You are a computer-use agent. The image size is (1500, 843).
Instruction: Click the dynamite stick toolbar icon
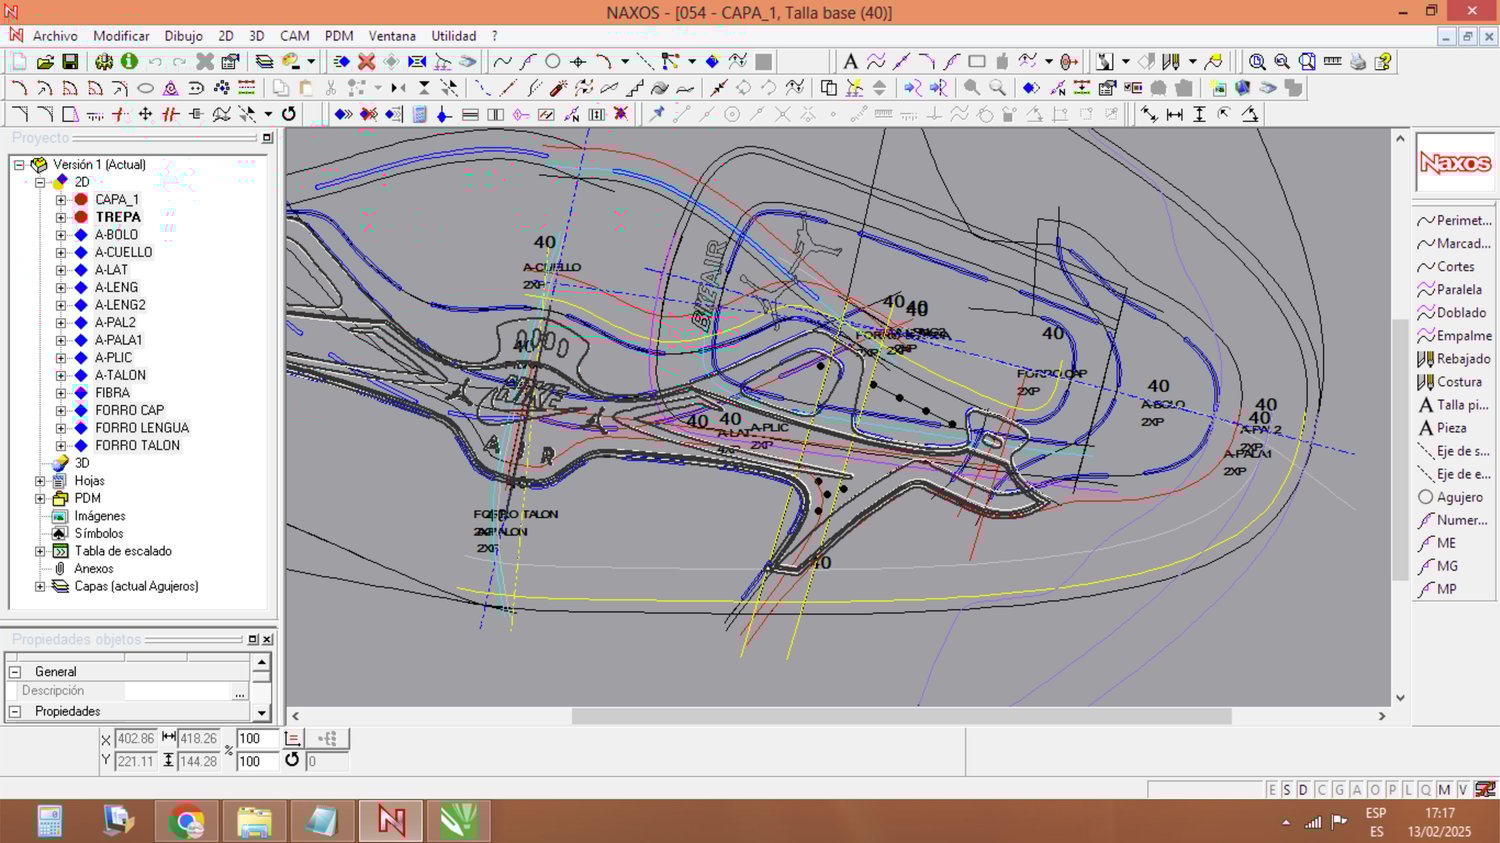click(x=559, y=88)
